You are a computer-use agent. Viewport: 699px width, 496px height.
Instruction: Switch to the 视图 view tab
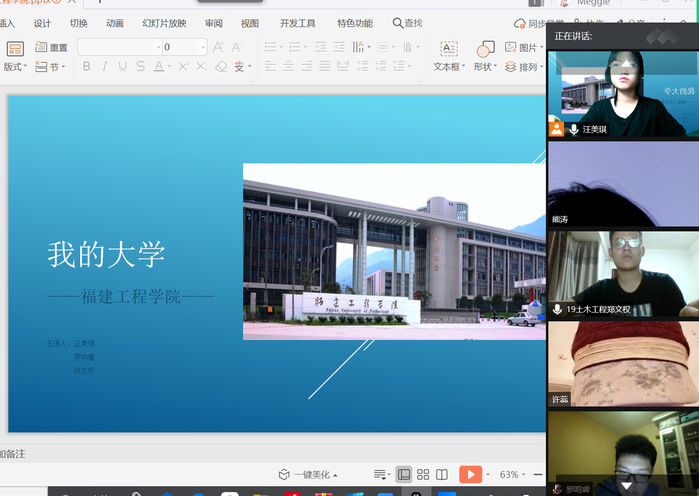(x=250, y=23)
